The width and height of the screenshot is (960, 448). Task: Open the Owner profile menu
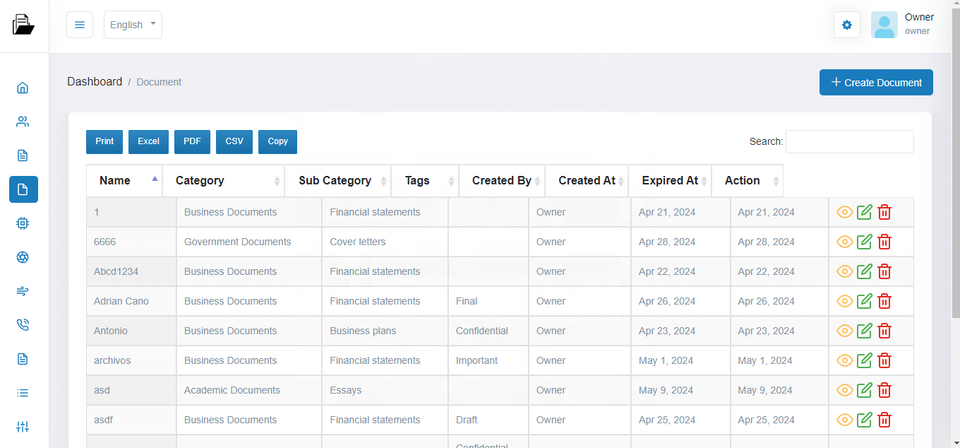coord(902,25)
